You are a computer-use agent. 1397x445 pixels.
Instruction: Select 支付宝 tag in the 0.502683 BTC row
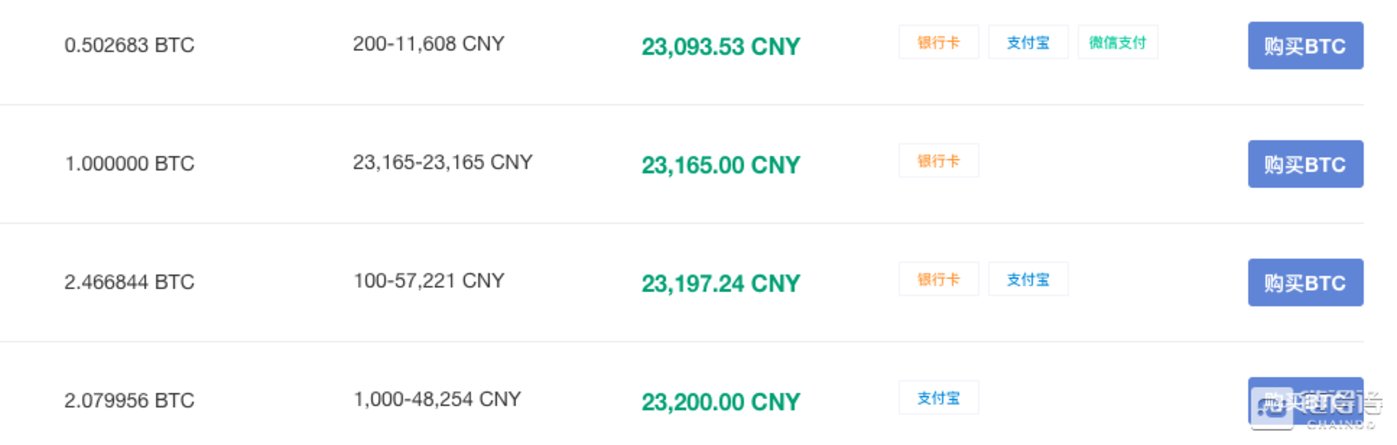1028,43
